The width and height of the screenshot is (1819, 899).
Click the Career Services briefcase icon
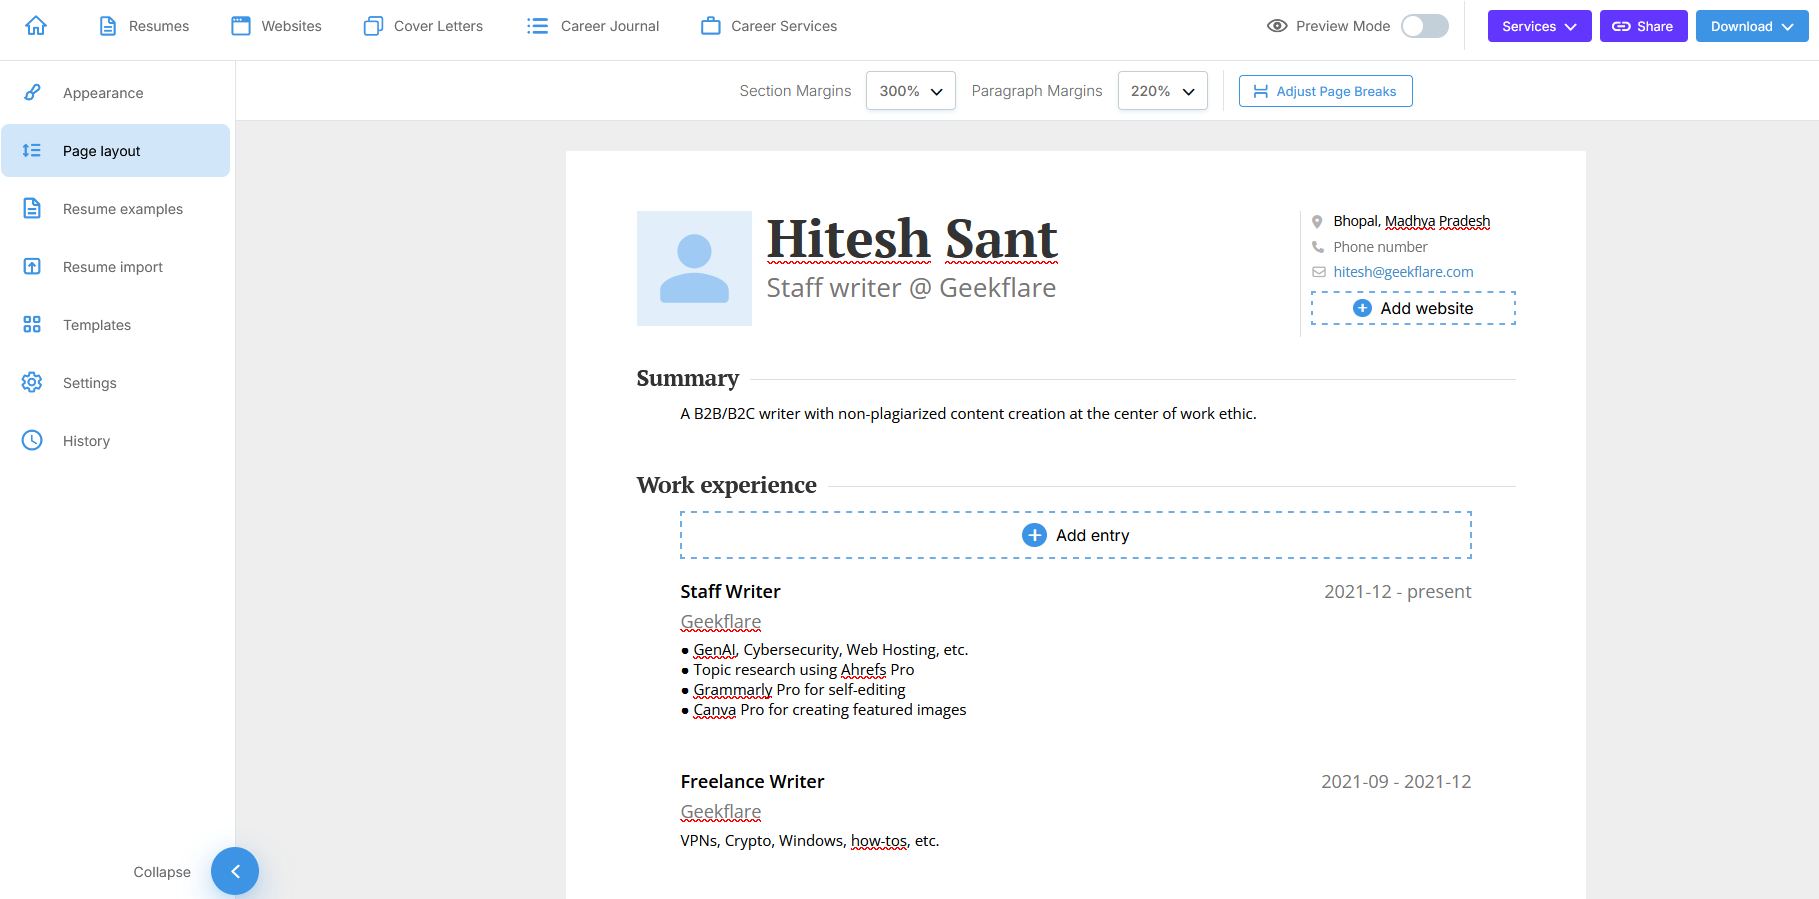(x=711, y=26)
